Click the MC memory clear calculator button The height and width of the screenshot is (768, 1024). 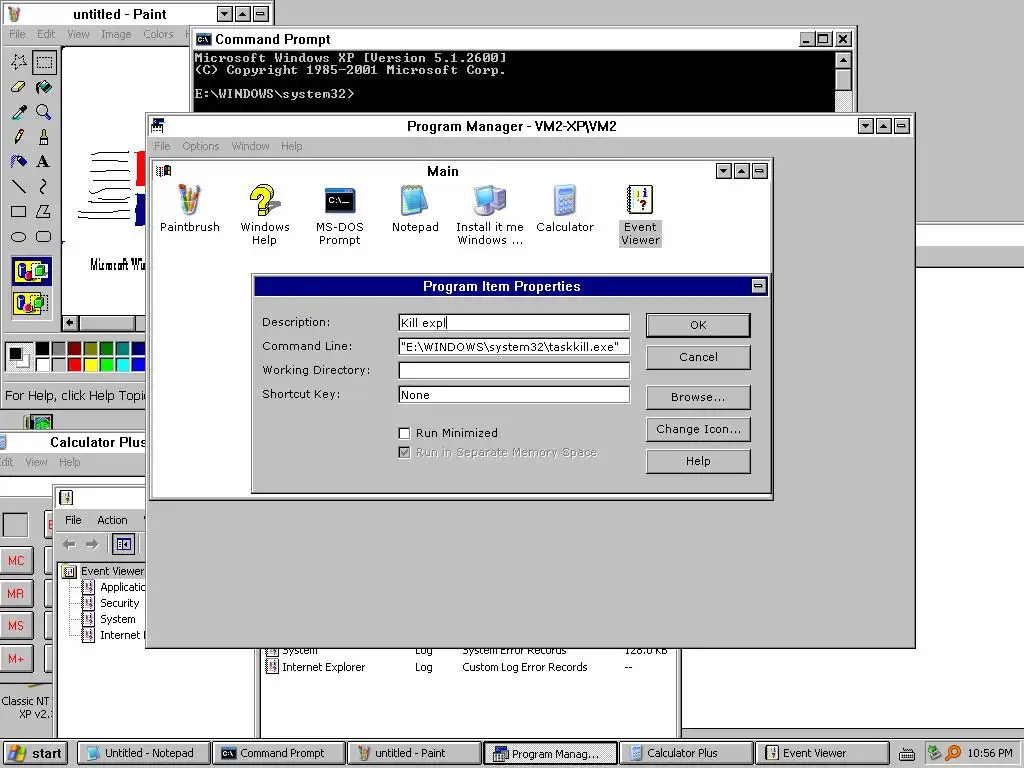pyautogui.click(x=16, y=560)
